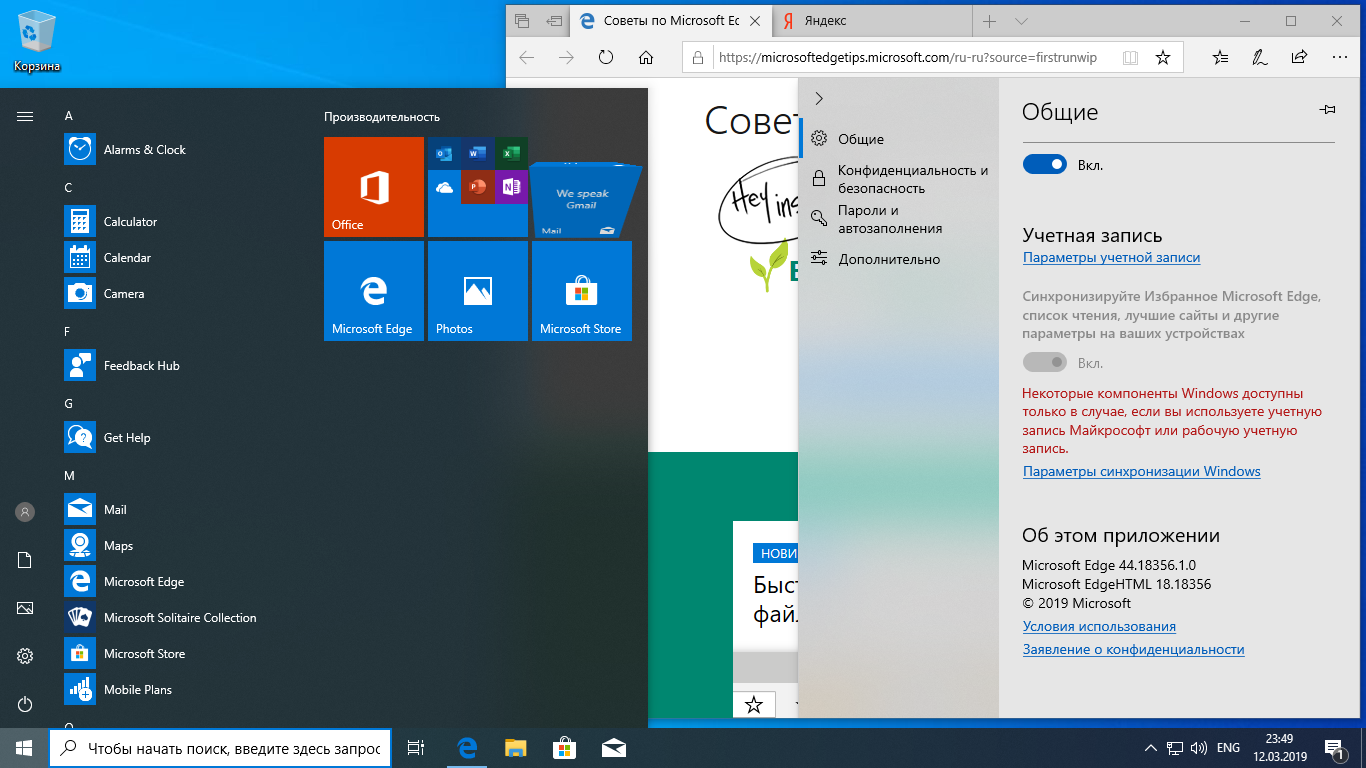Switch to the Яндекс tab
The image size is (1366, 768).
tap(871, 21)
